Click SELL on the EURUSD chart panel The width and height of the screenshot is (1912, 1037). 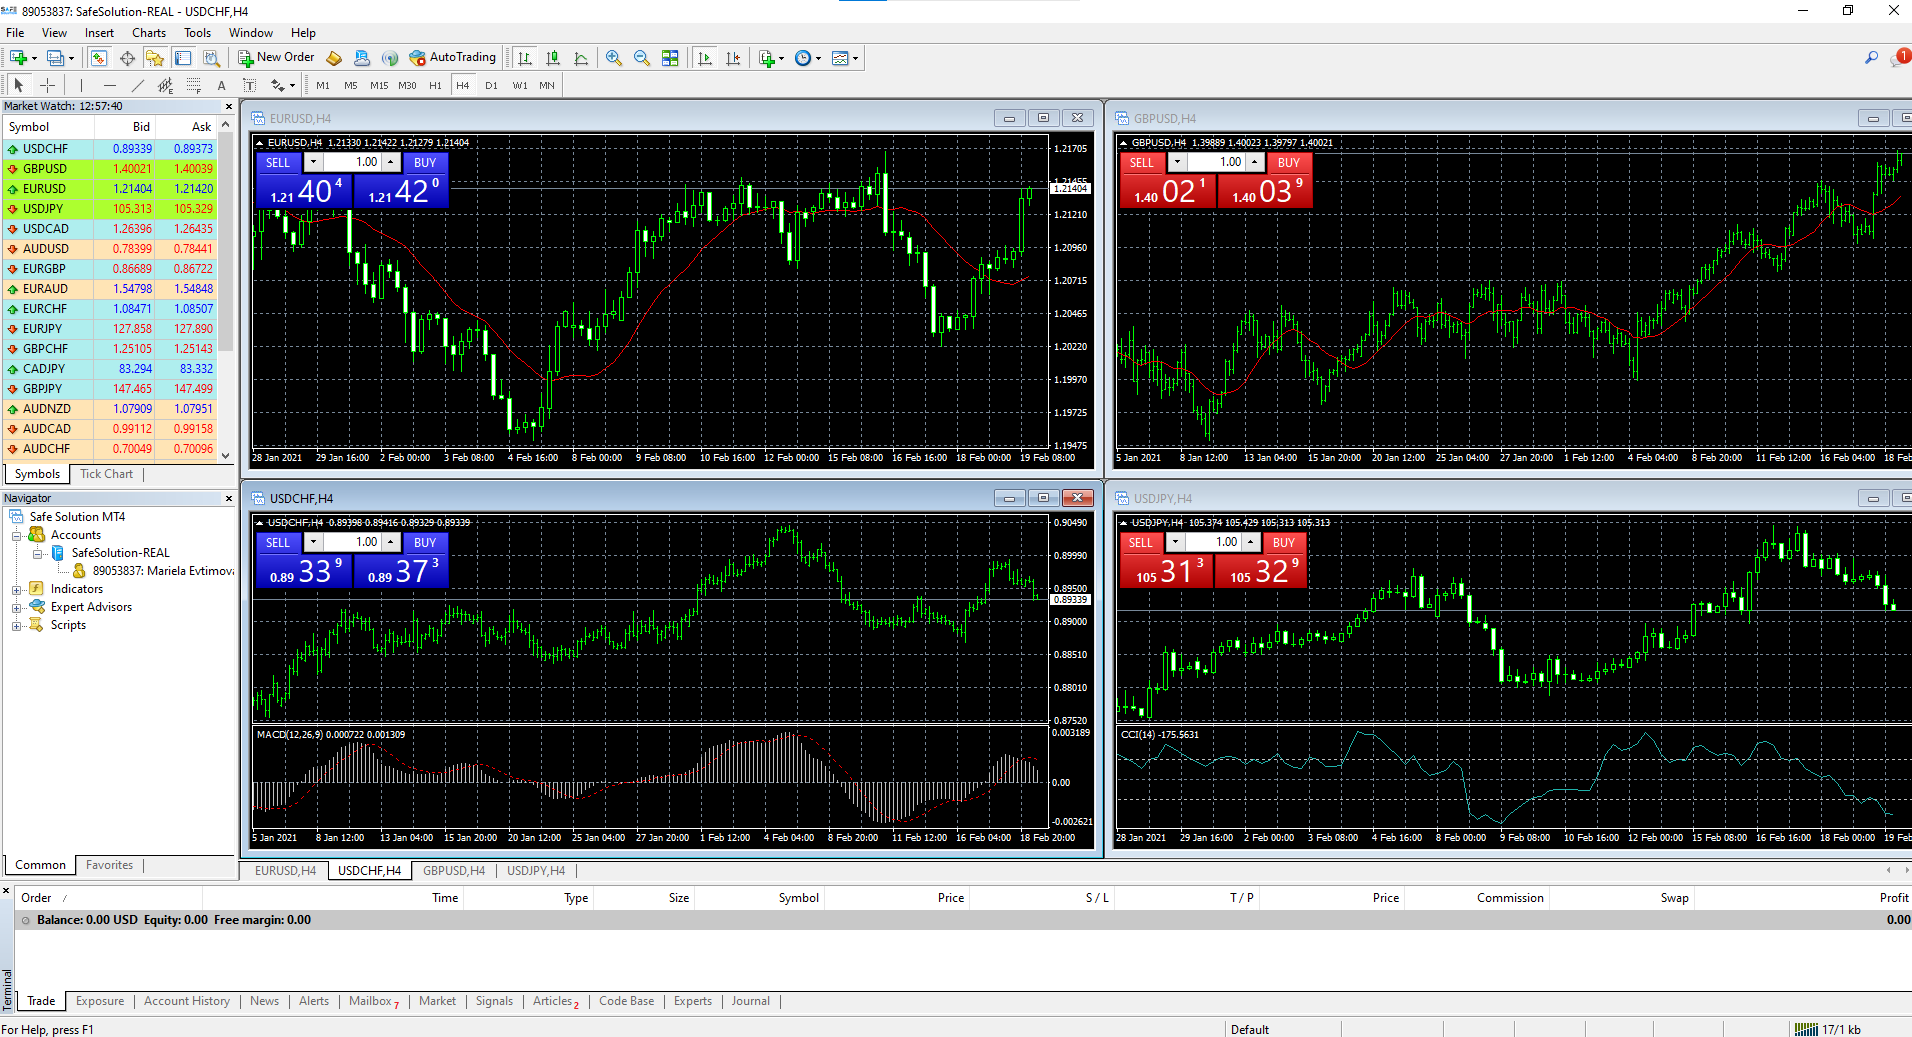tap(278, 162)
